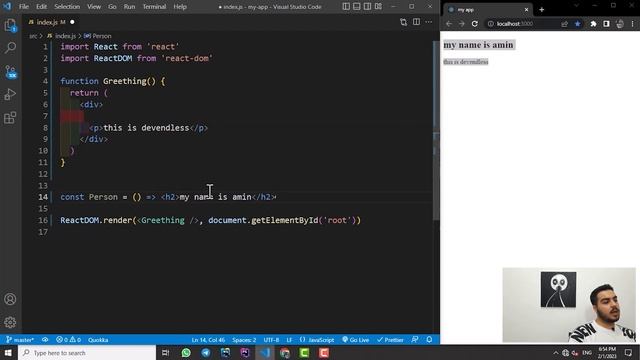The width and height of the screenshot is (640, 360).
Task: Reload the localhost page
Action: (475, 24)
